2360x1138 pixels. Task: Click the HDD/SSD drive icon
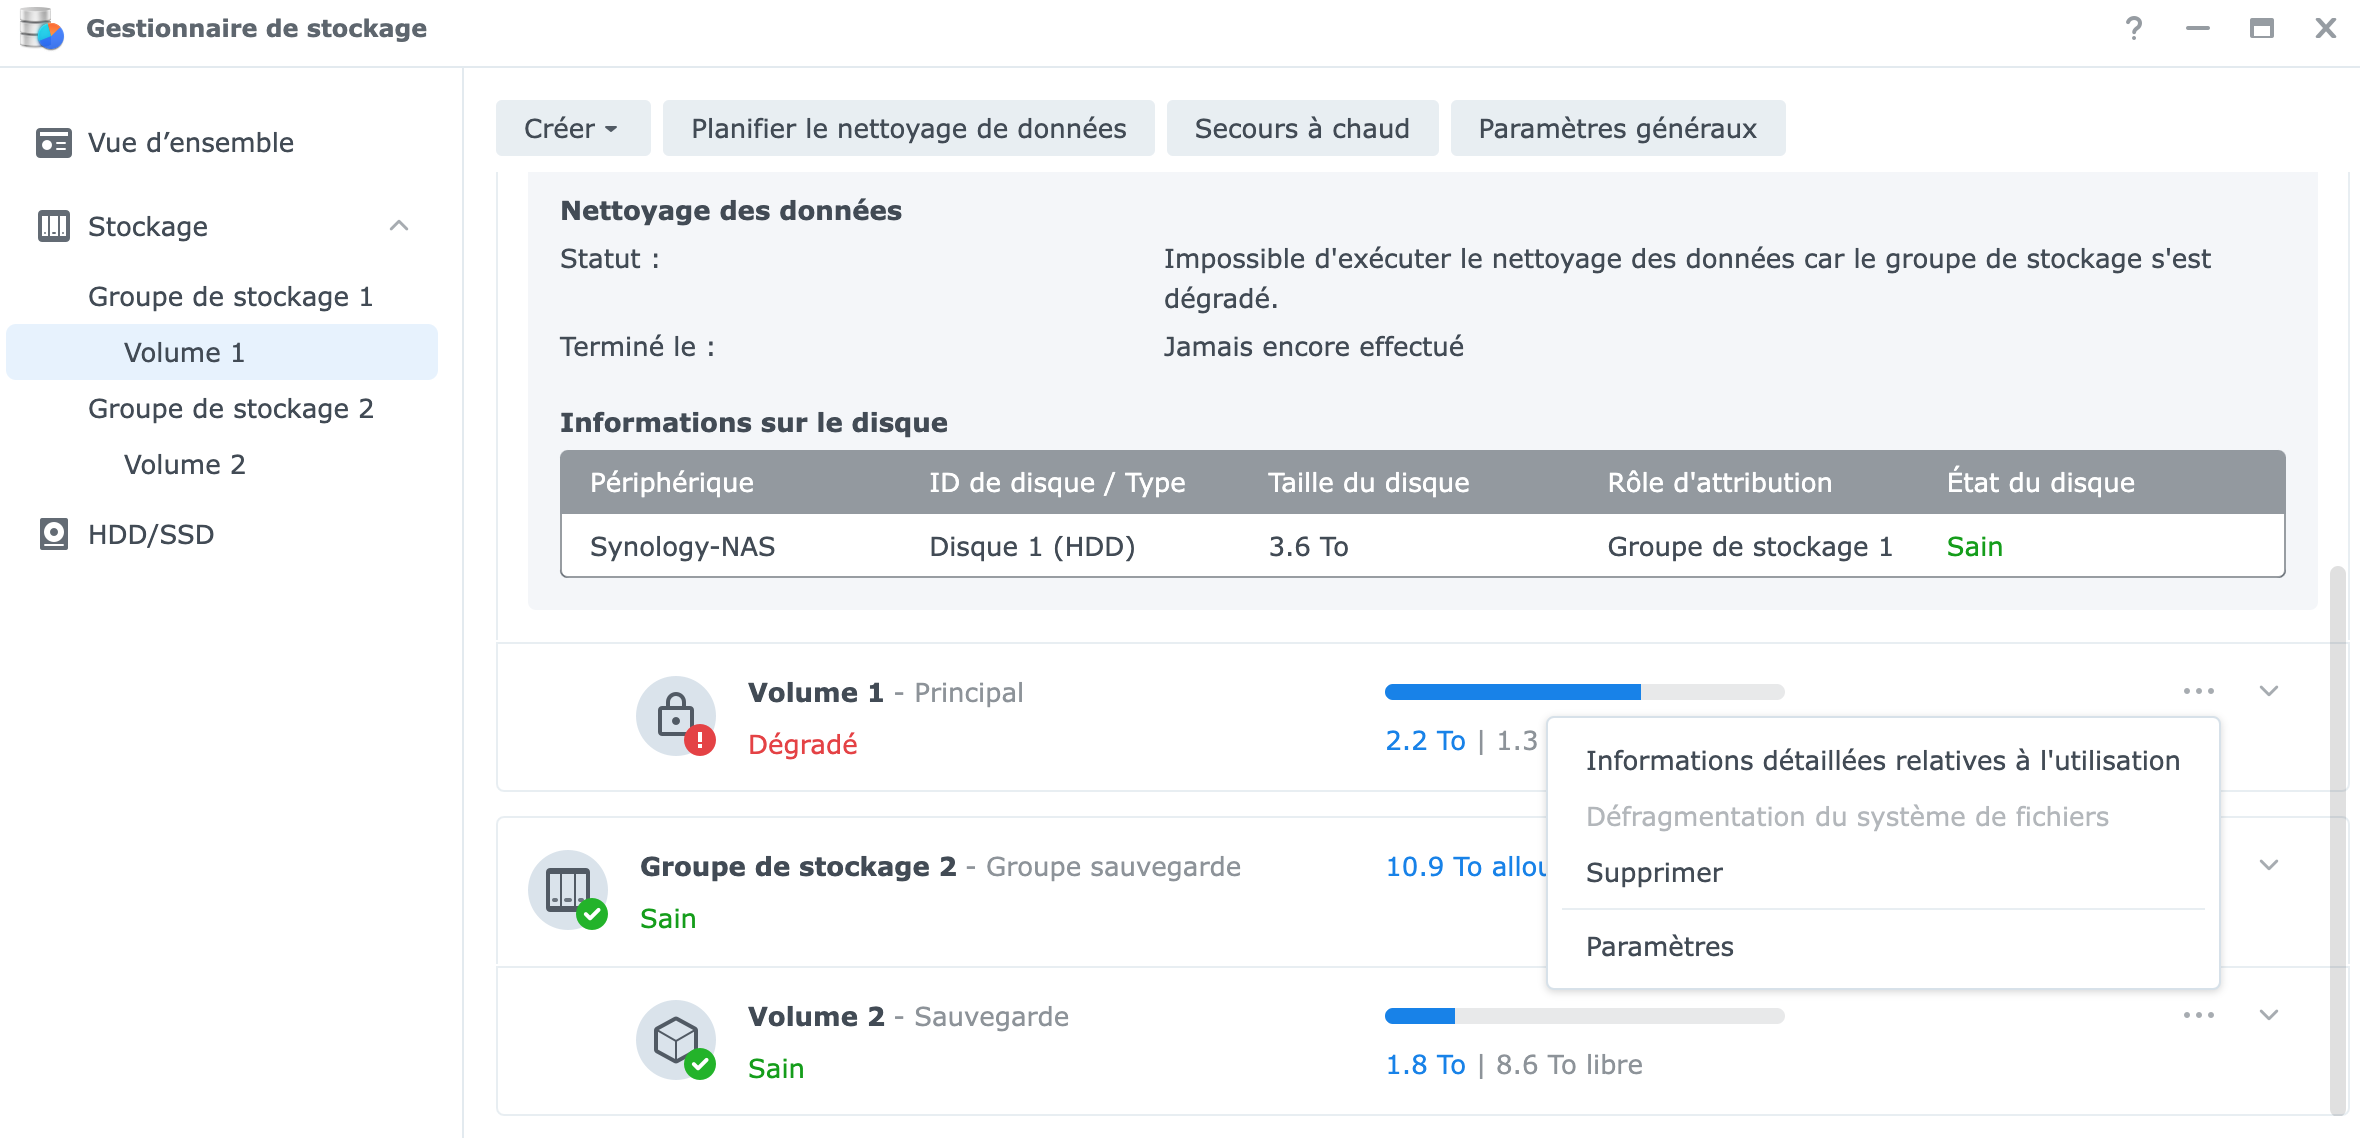point(53,535)
